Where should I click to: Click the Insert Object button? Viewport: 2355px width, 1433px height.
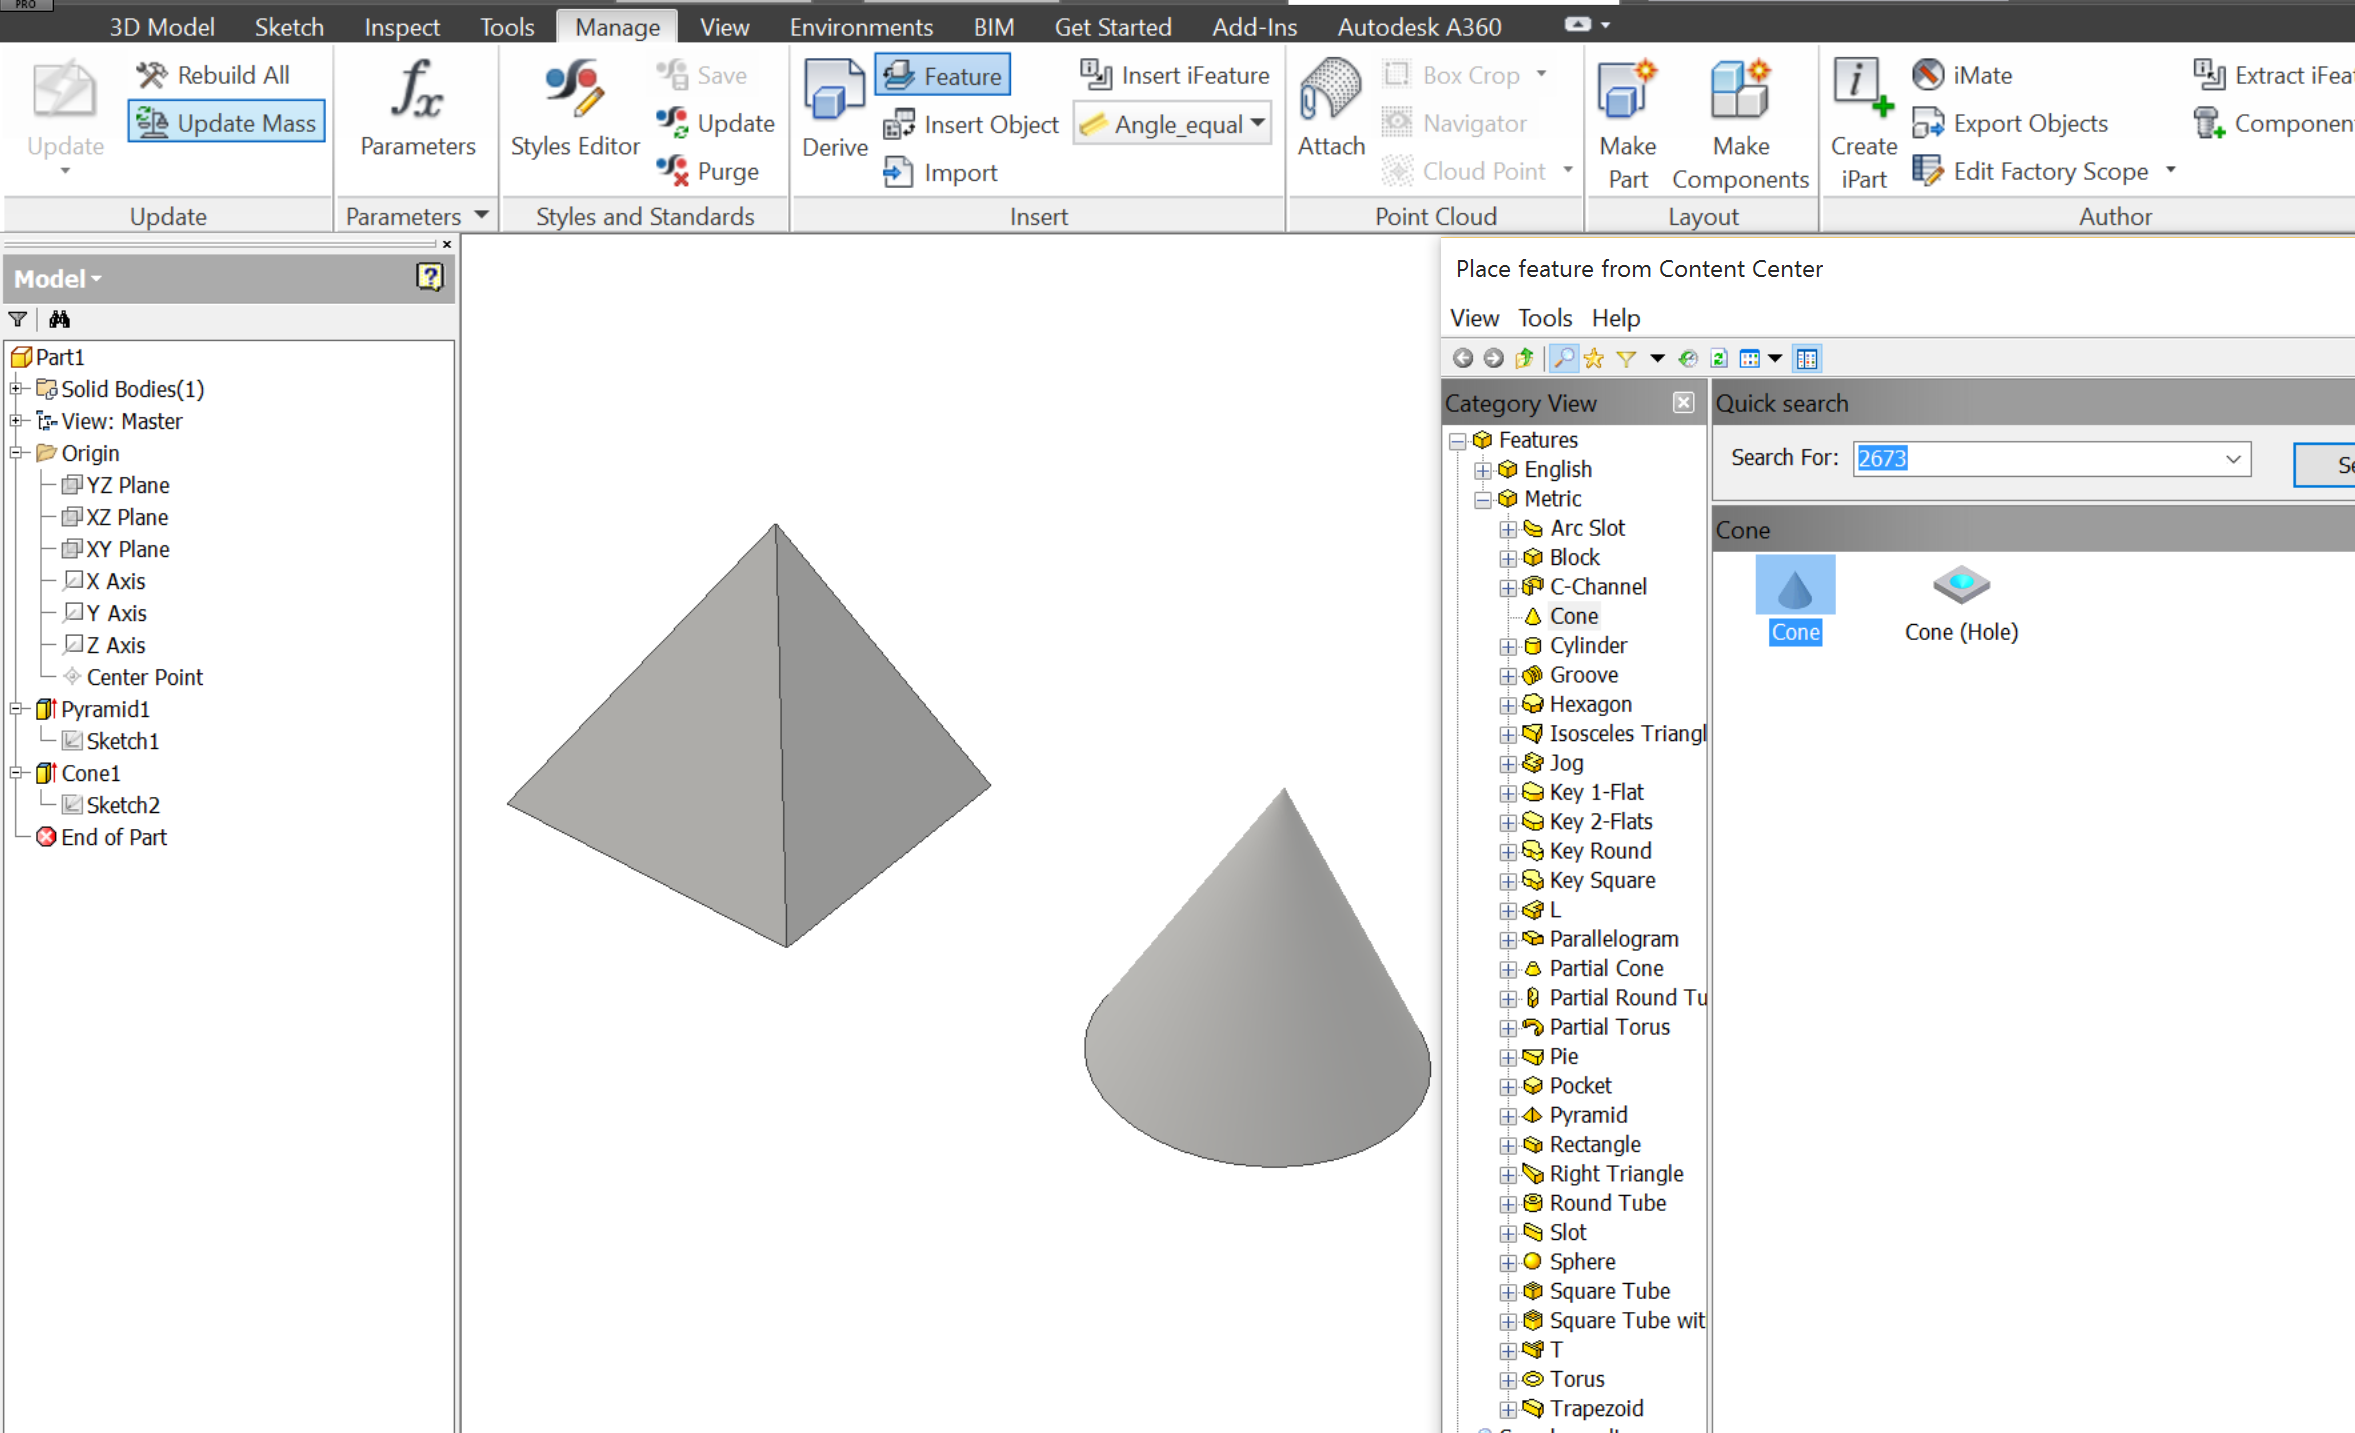968,123
